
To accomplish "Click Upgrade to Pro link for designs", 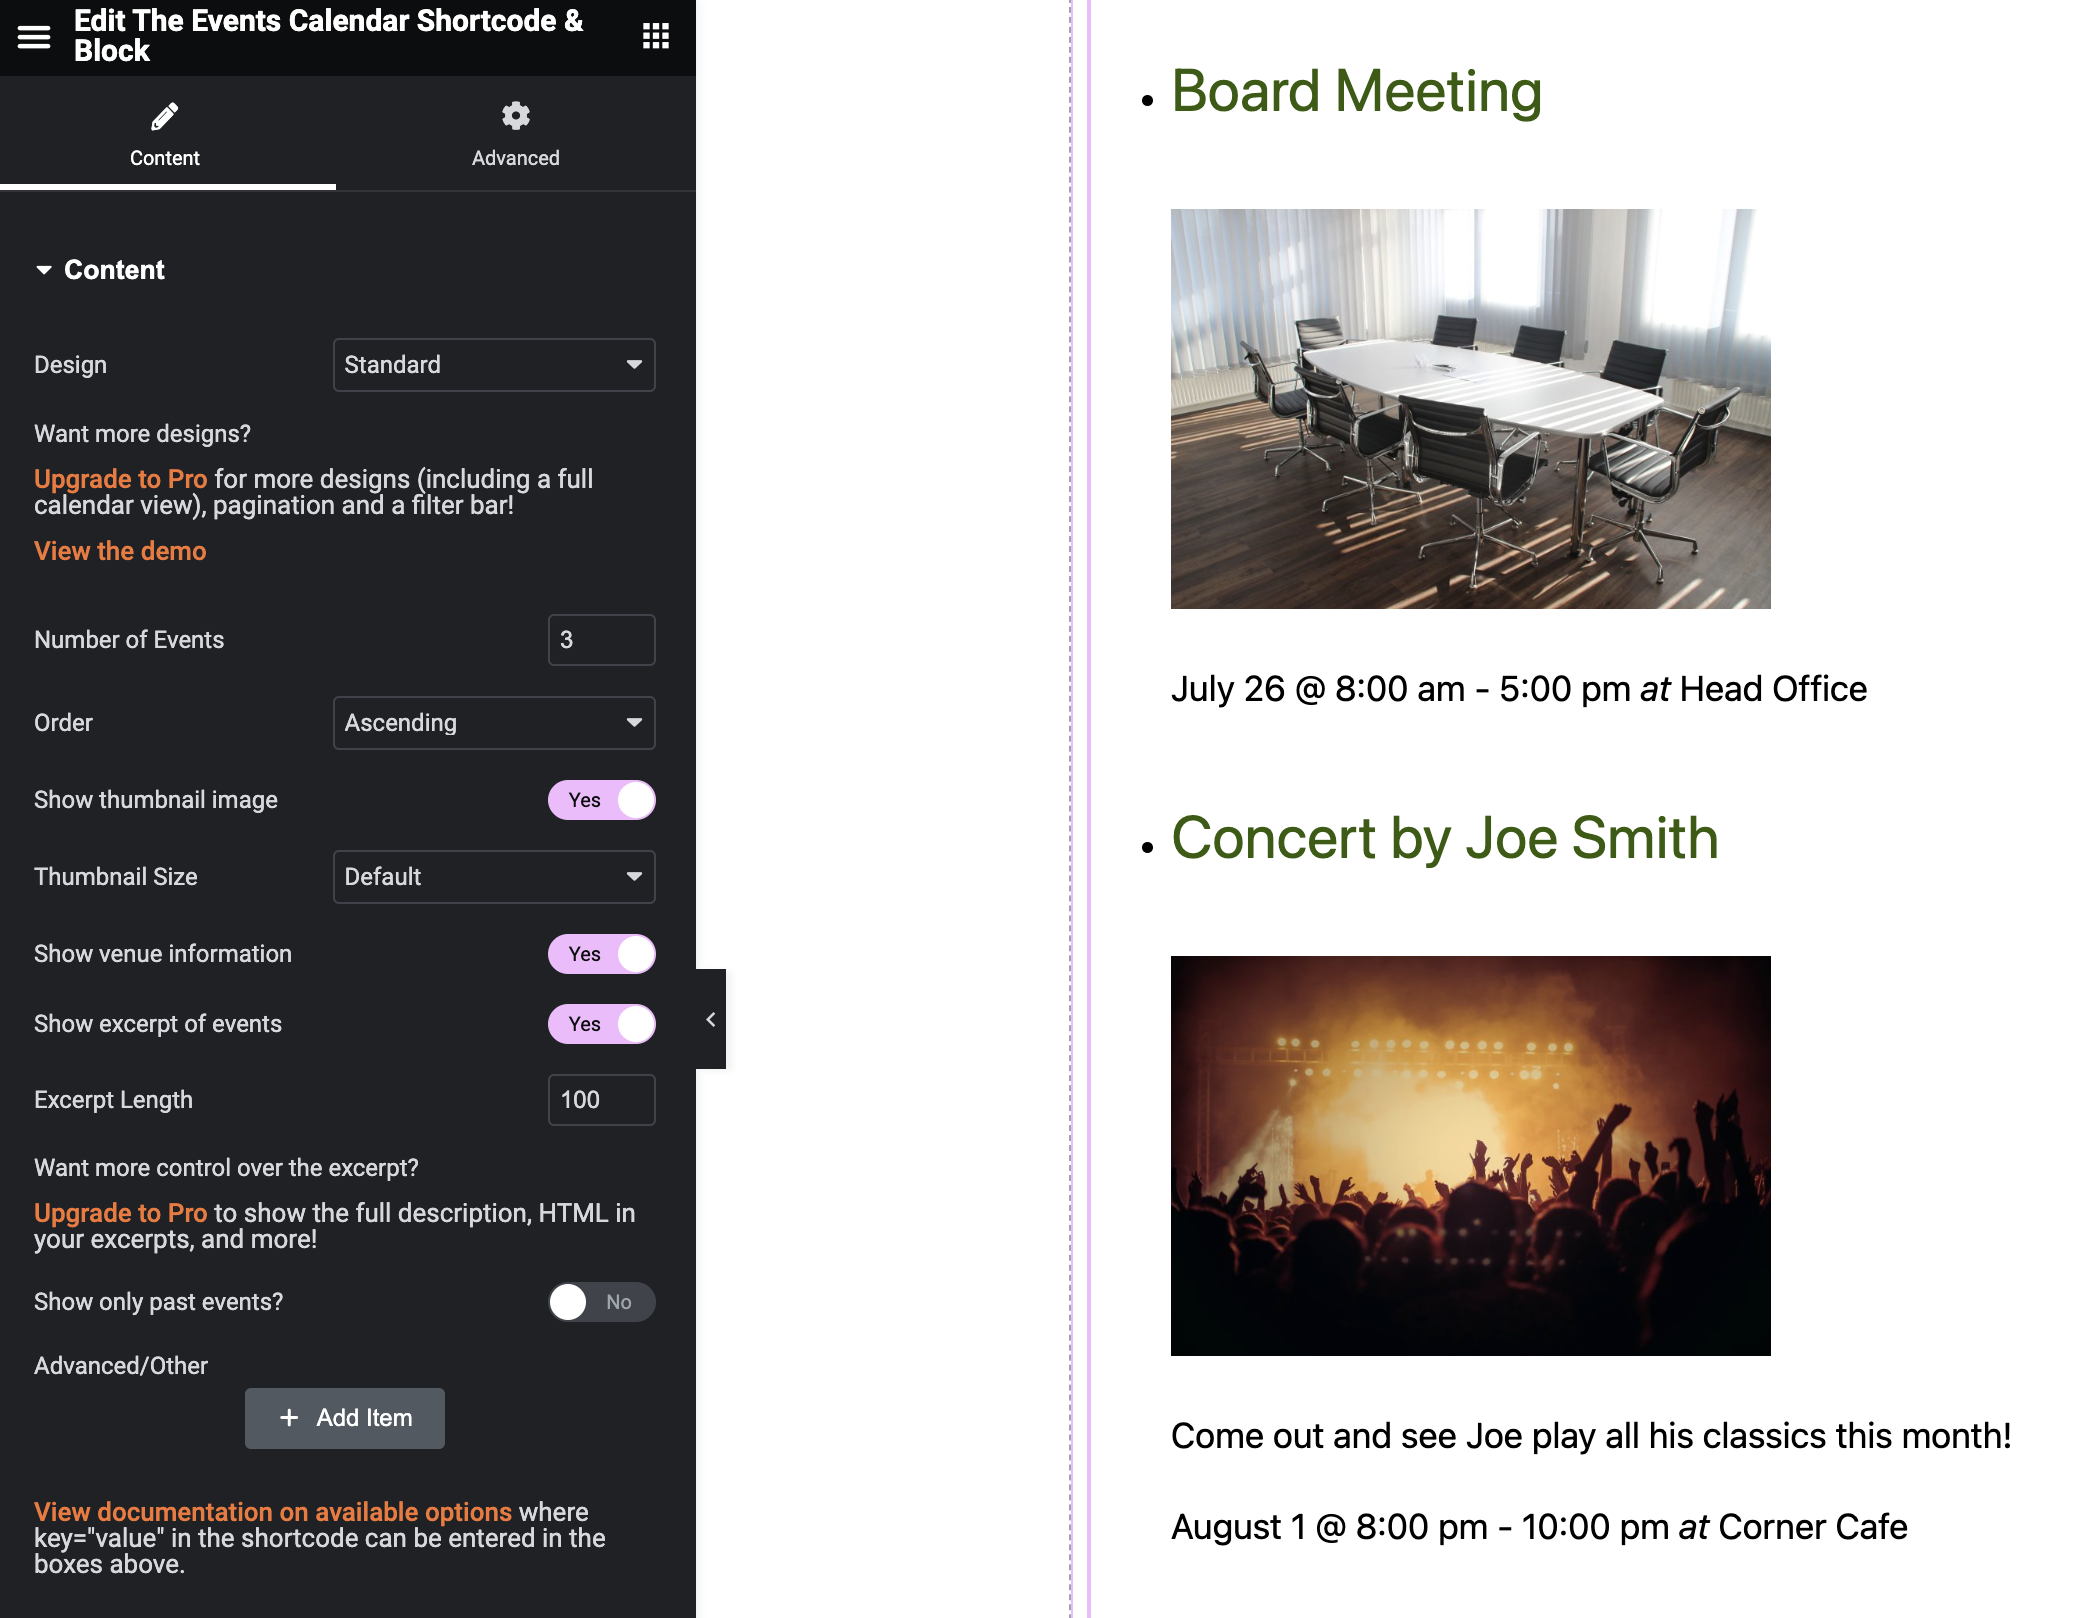I will (121, 478).
